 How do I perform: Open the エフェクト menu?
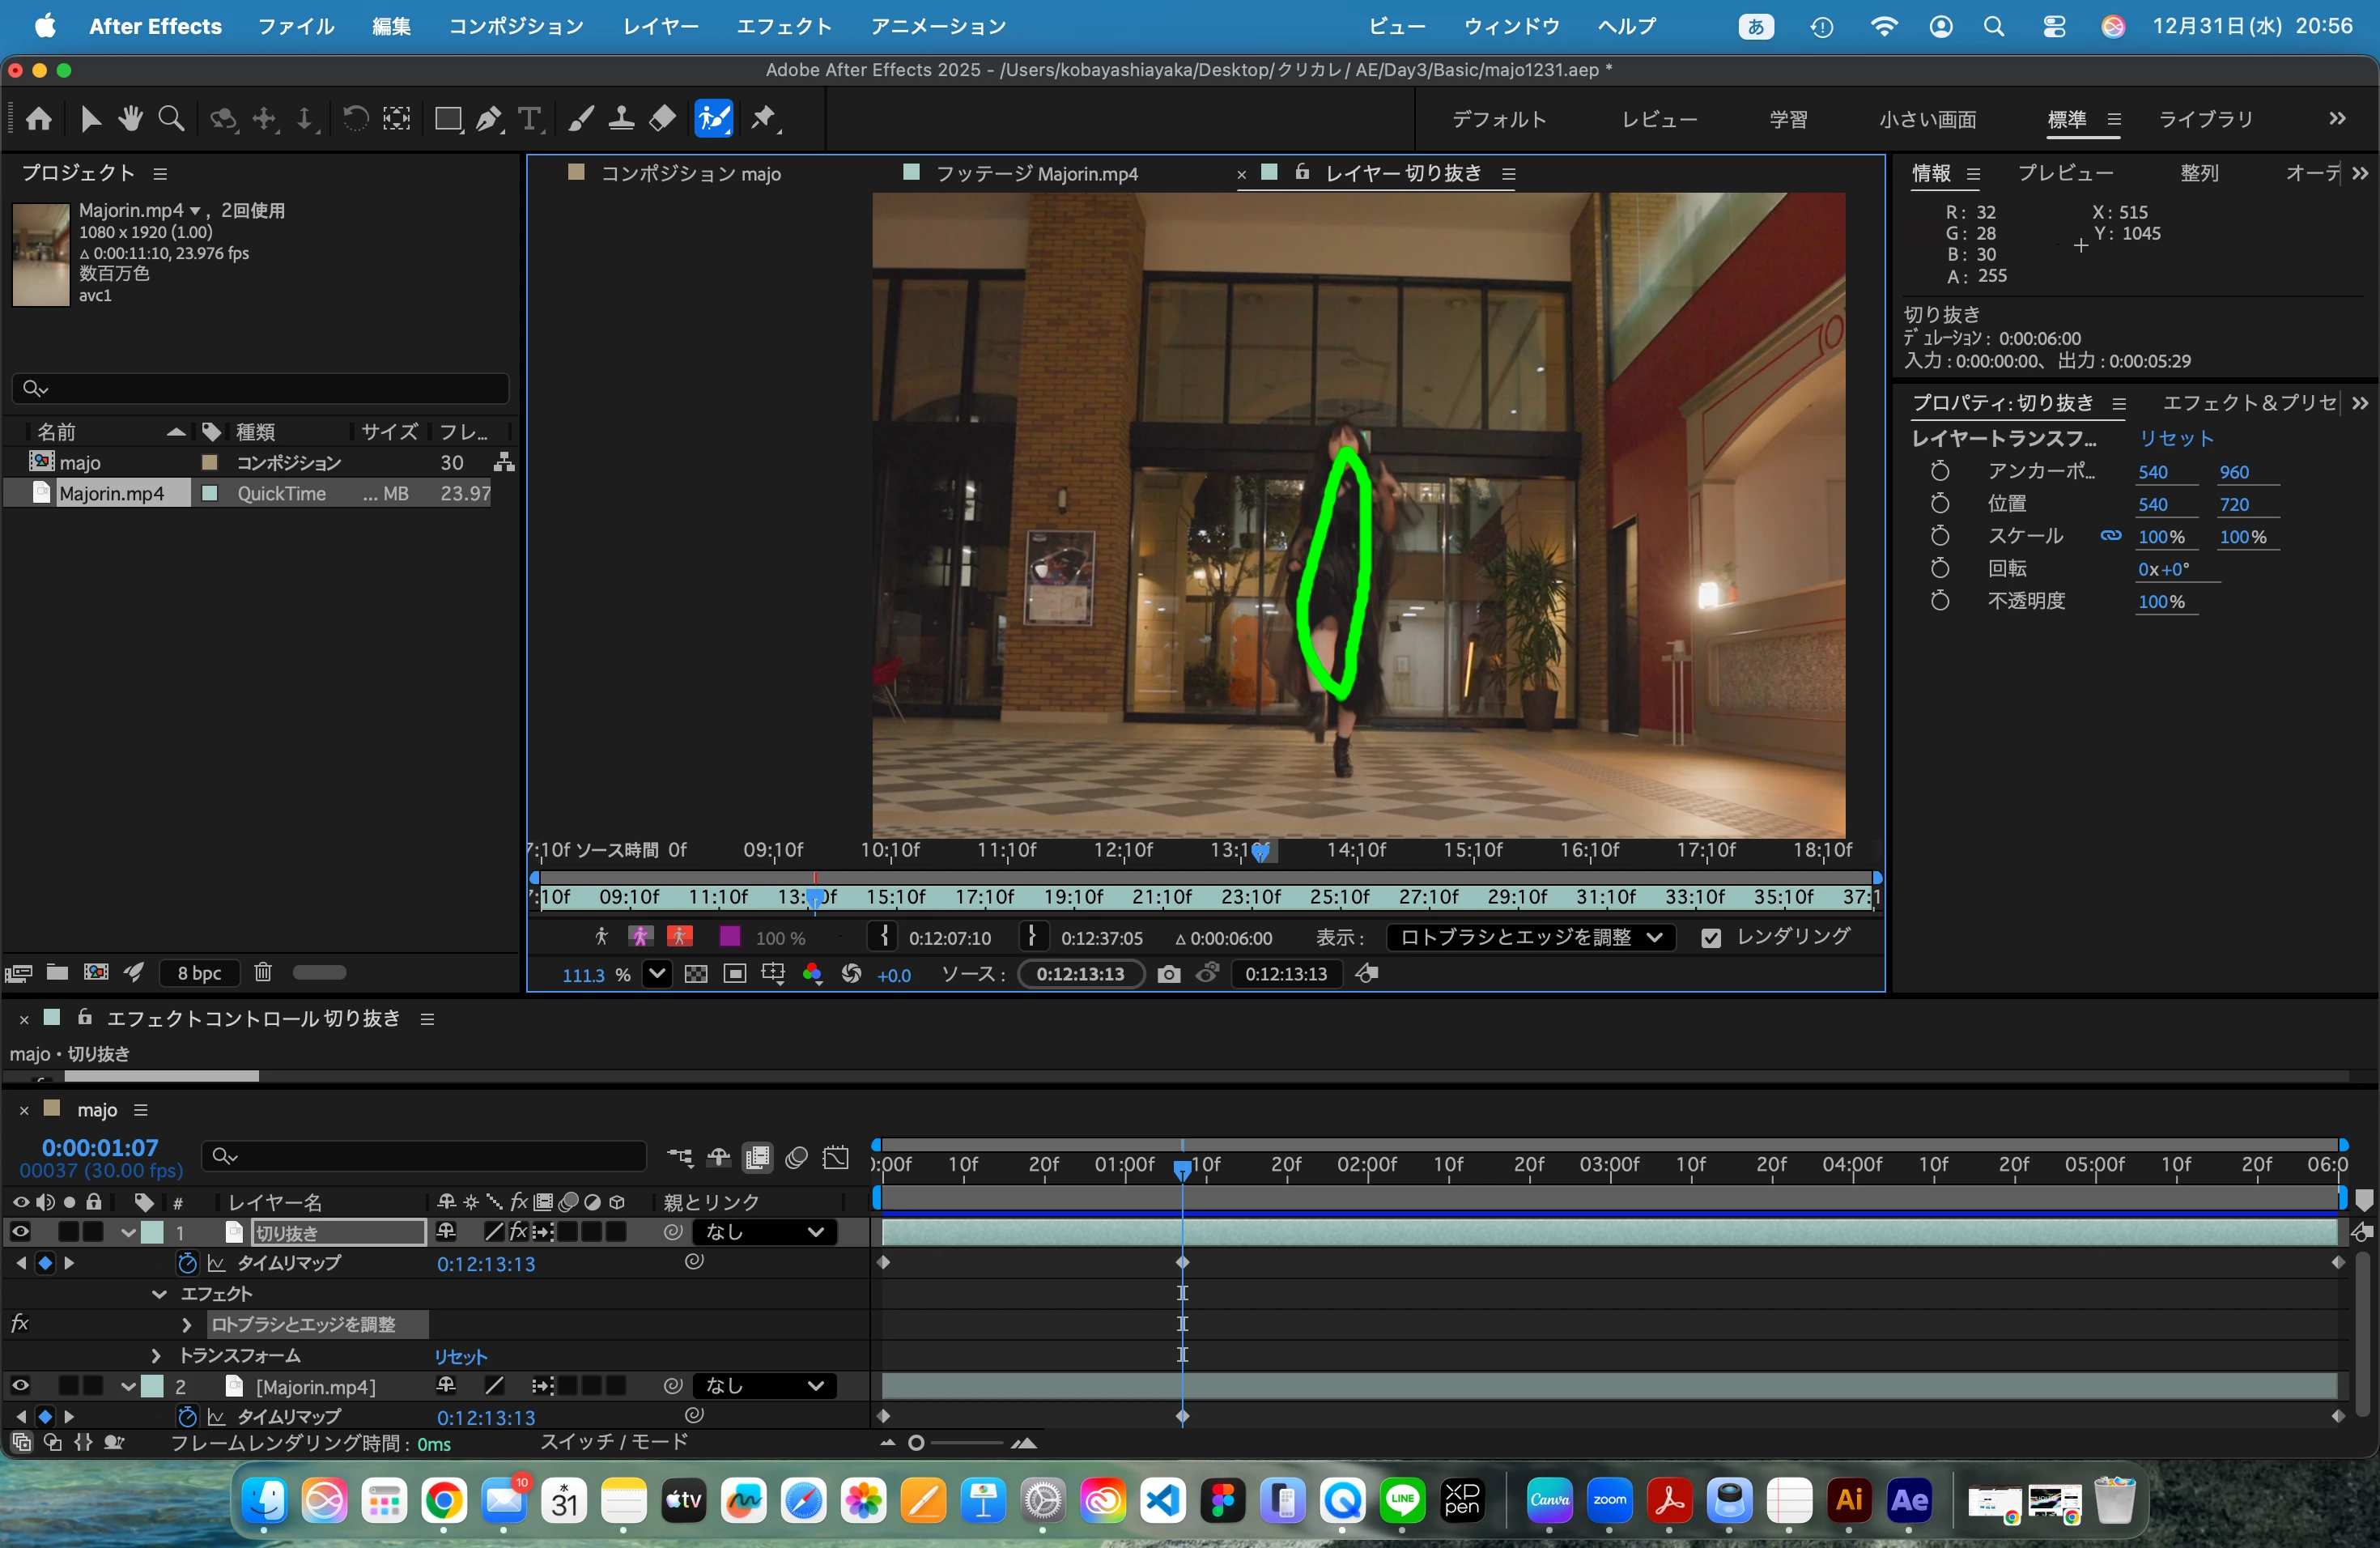click(x=784, y=26)
